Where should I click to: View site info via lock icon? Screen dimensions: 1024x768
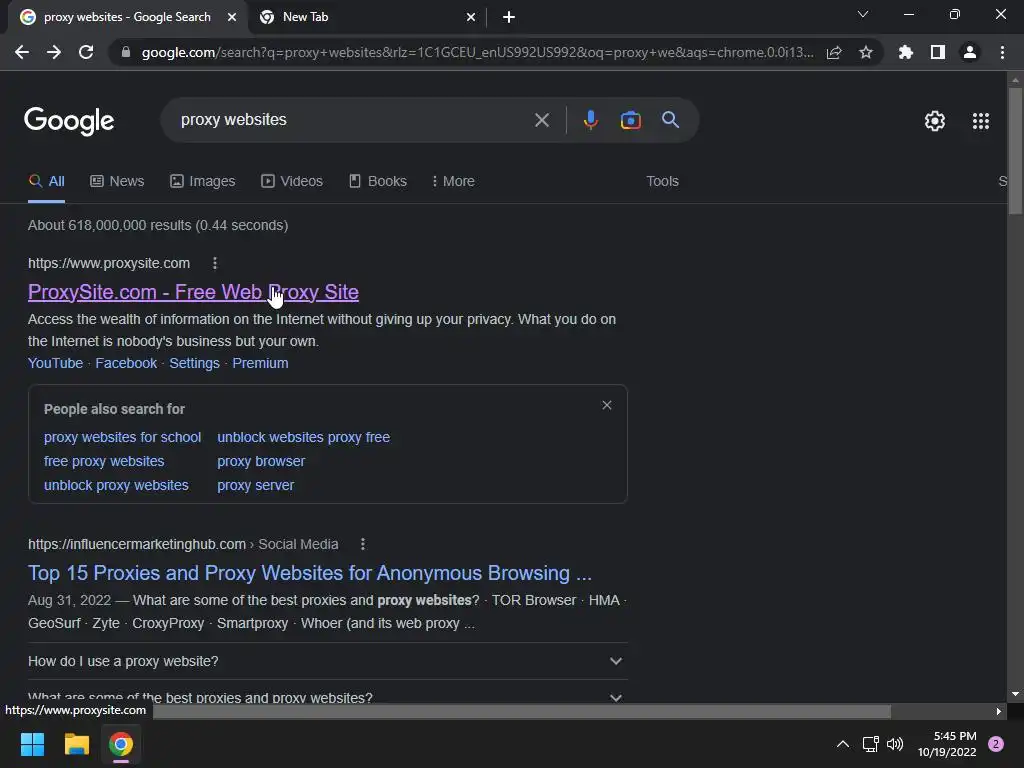(x=126, y=52)
